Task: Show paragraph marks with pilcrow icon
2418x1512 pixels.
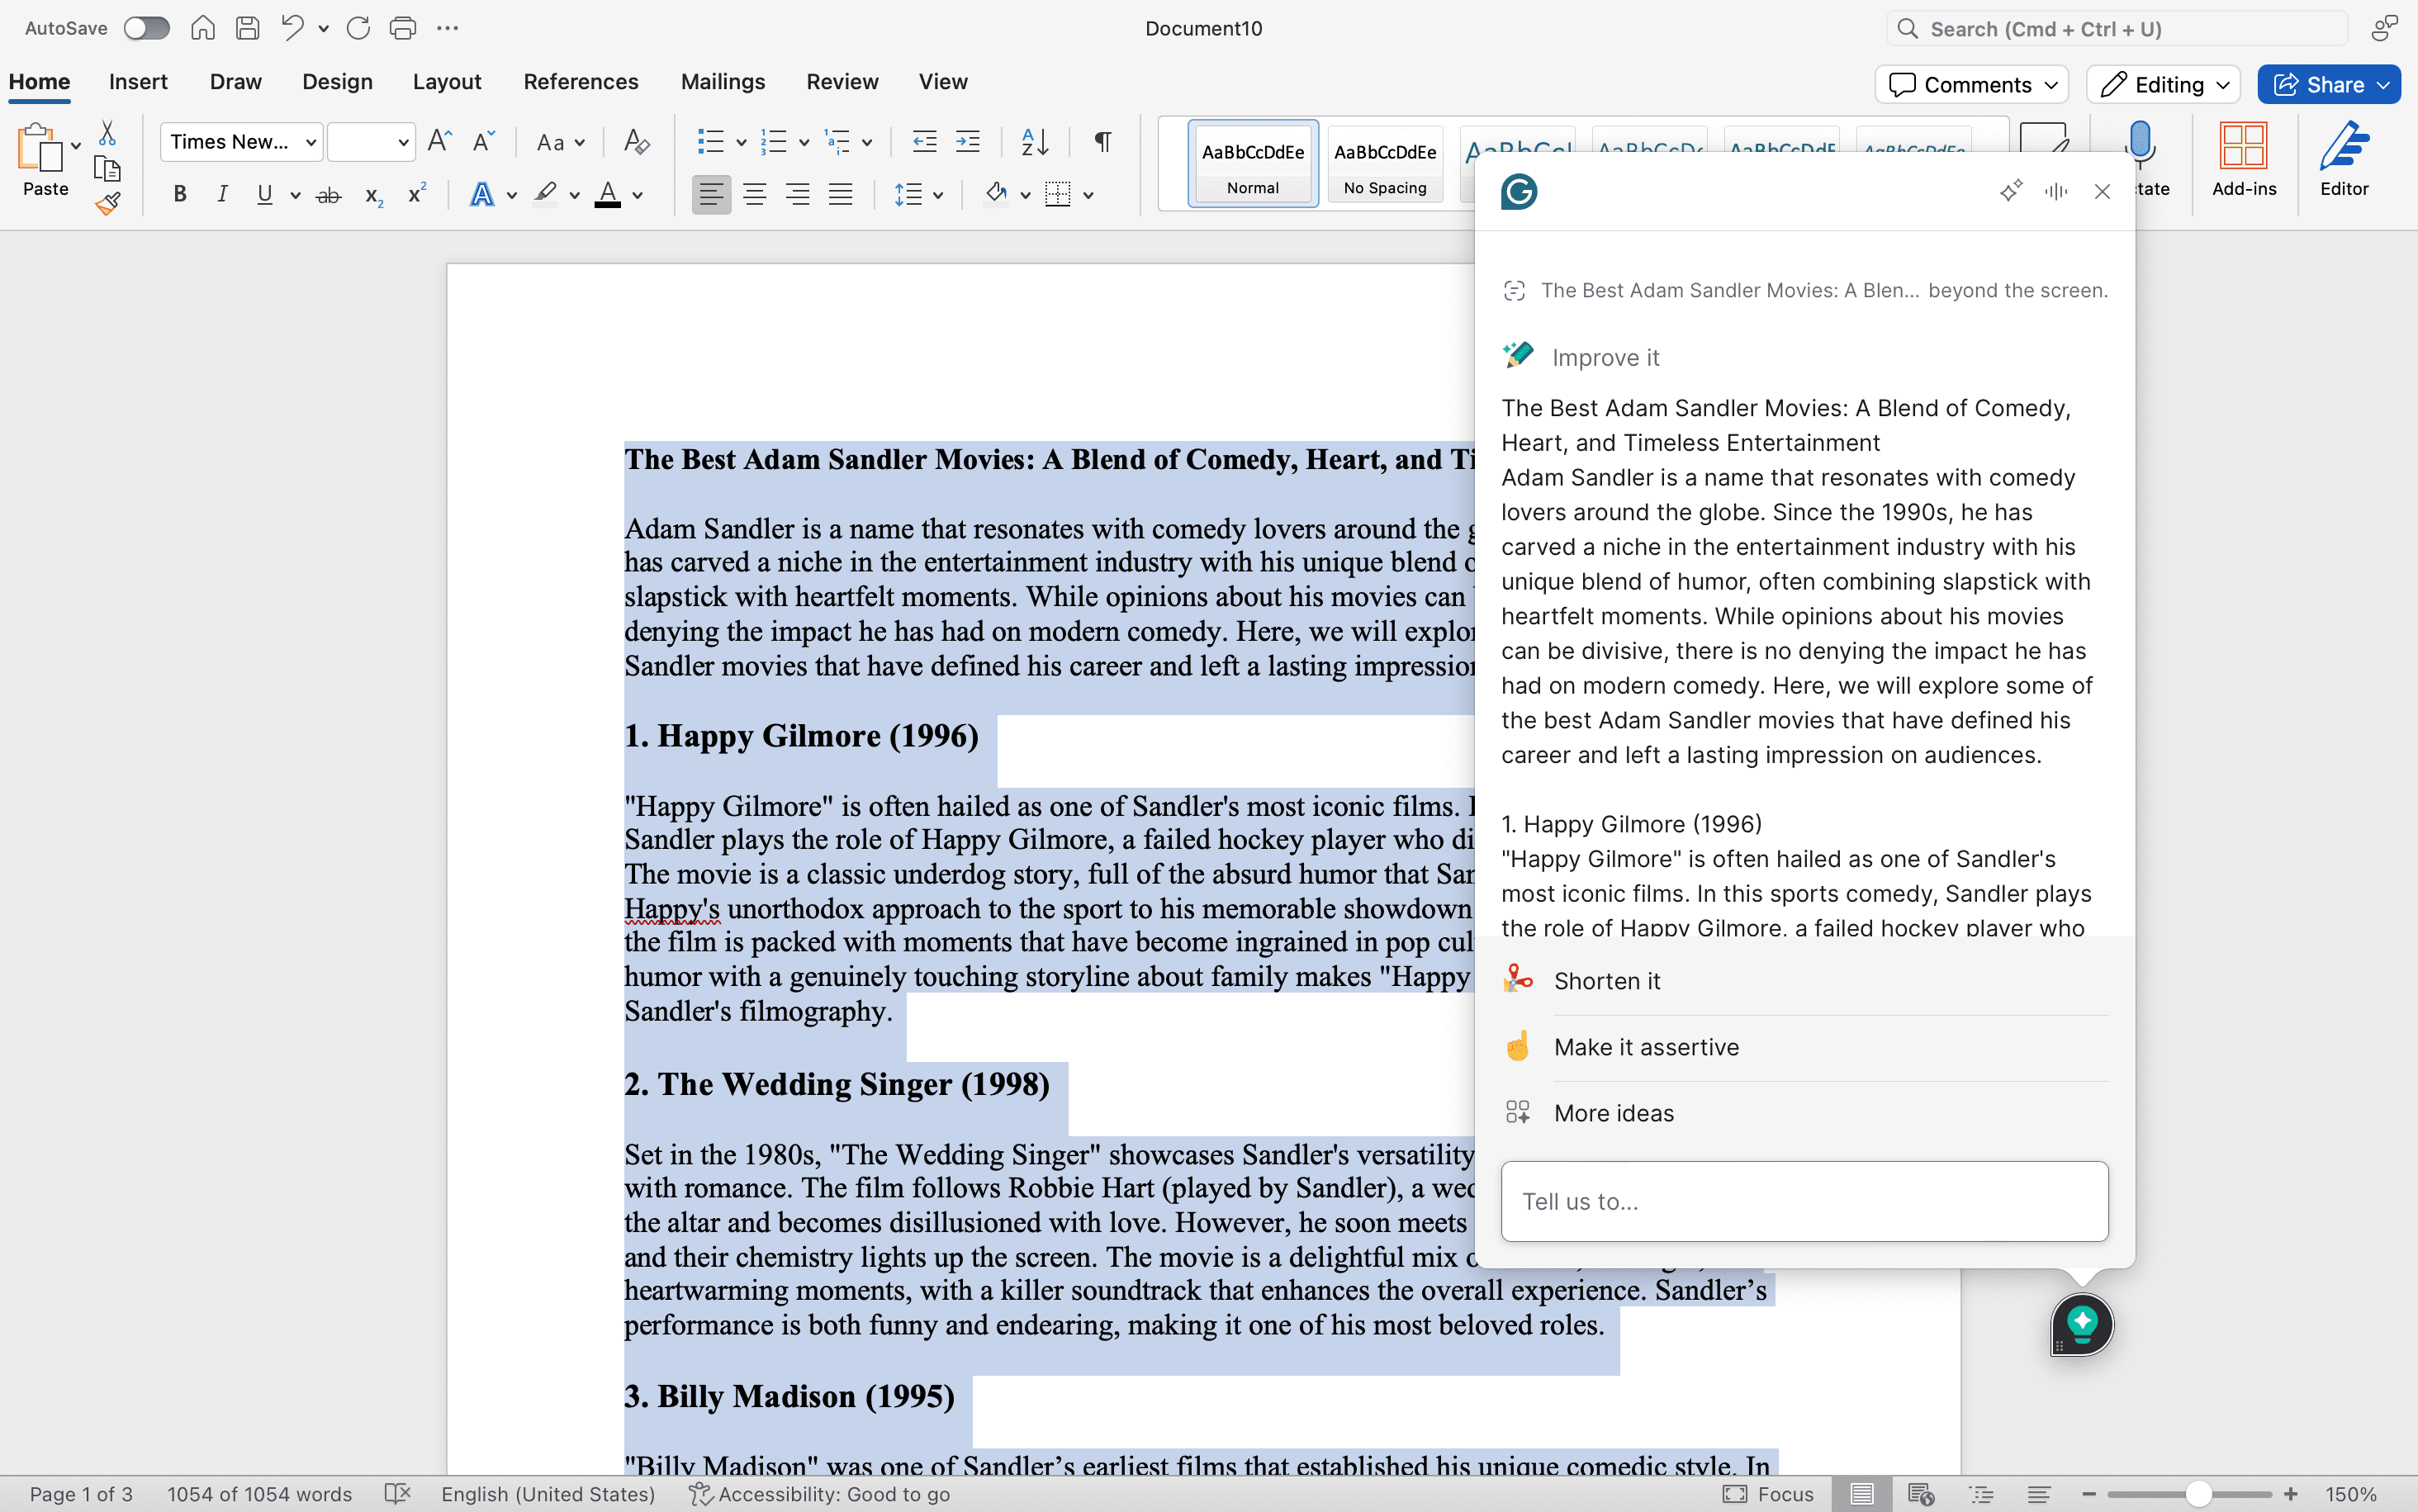Action: click(1102, 142)
